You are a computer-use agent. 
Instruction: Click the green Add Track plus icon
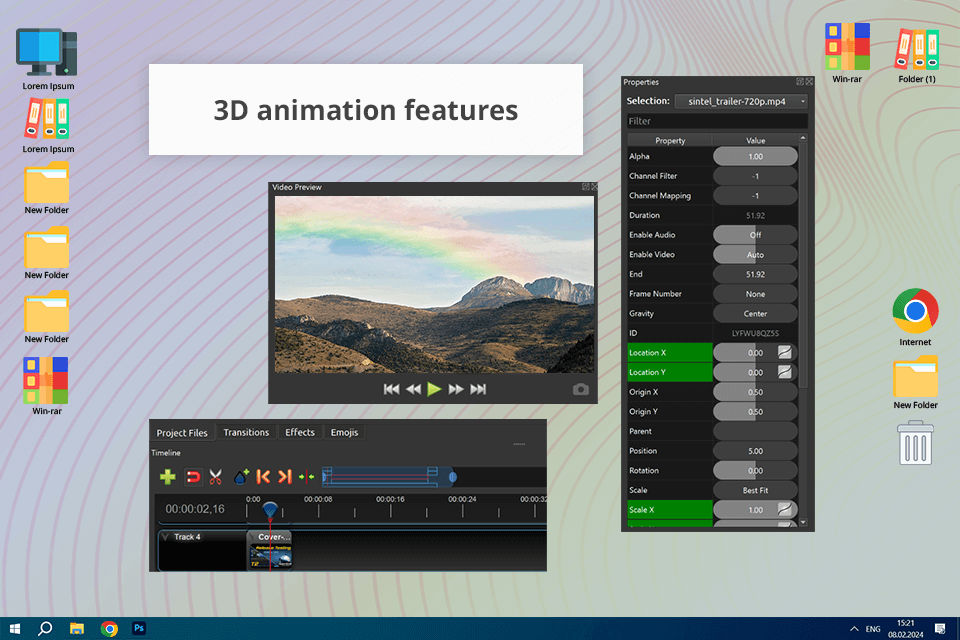(x=168, y=476)
